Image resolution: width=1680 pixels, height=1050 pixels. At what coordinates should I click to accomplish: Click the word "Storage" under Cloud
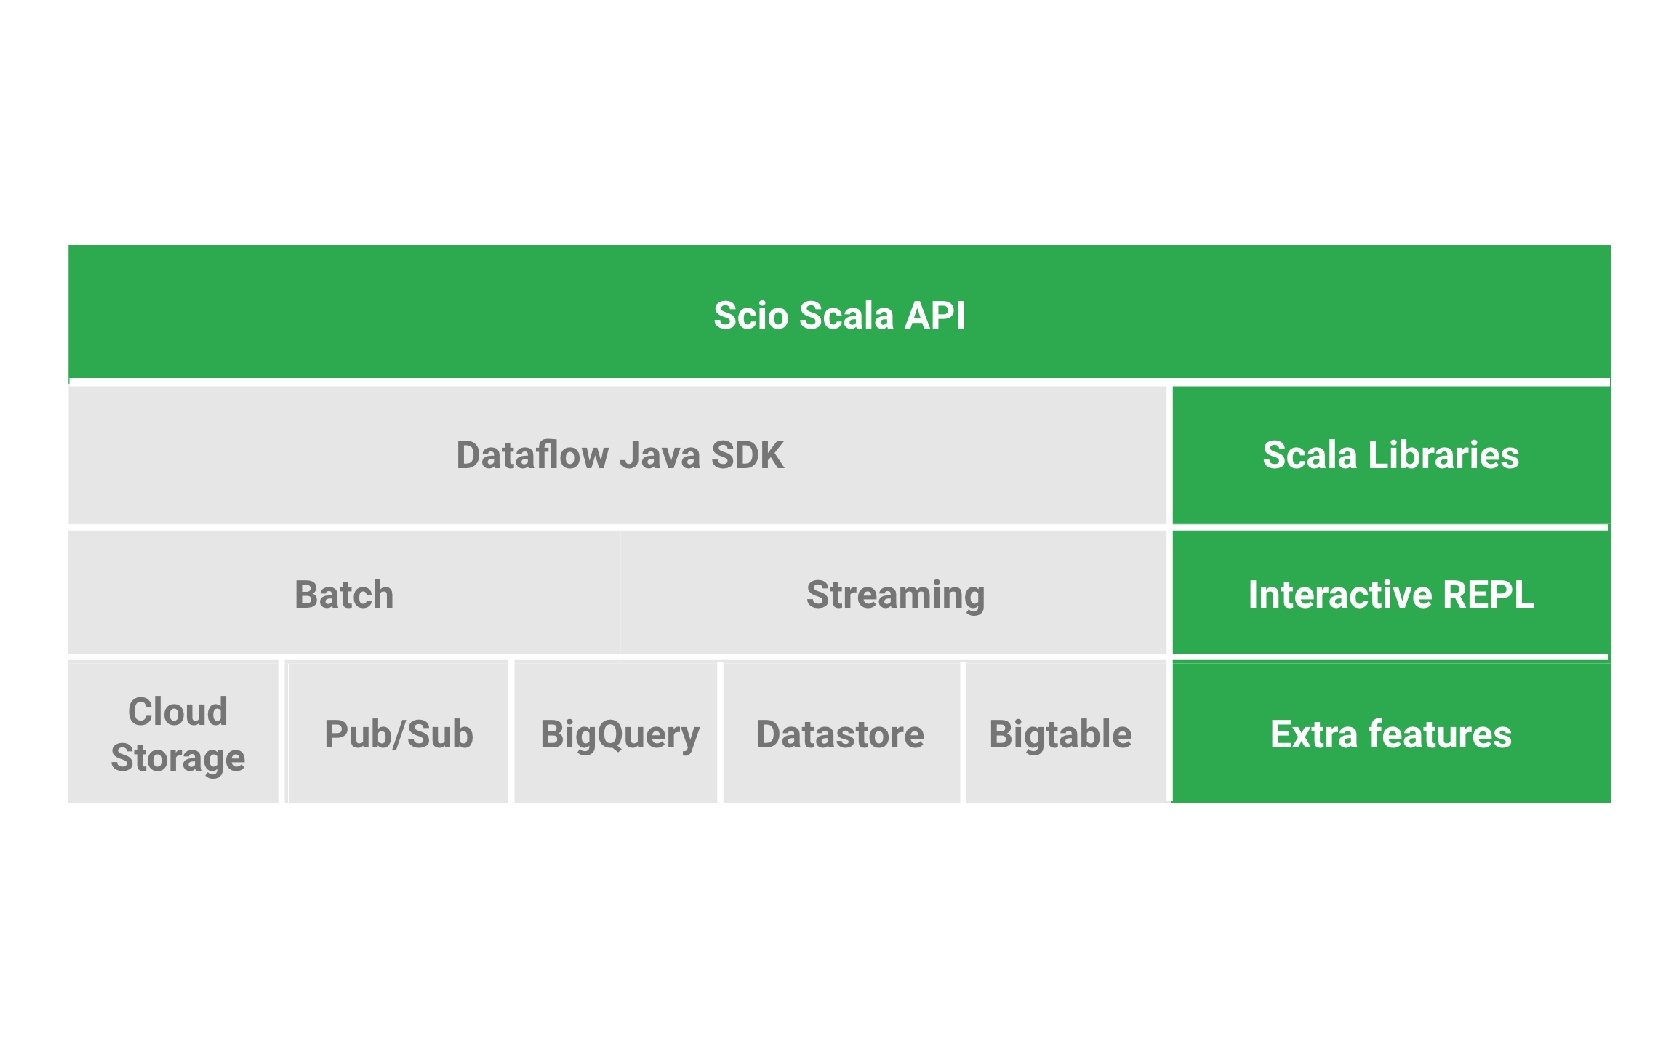(x=178, y=758)
